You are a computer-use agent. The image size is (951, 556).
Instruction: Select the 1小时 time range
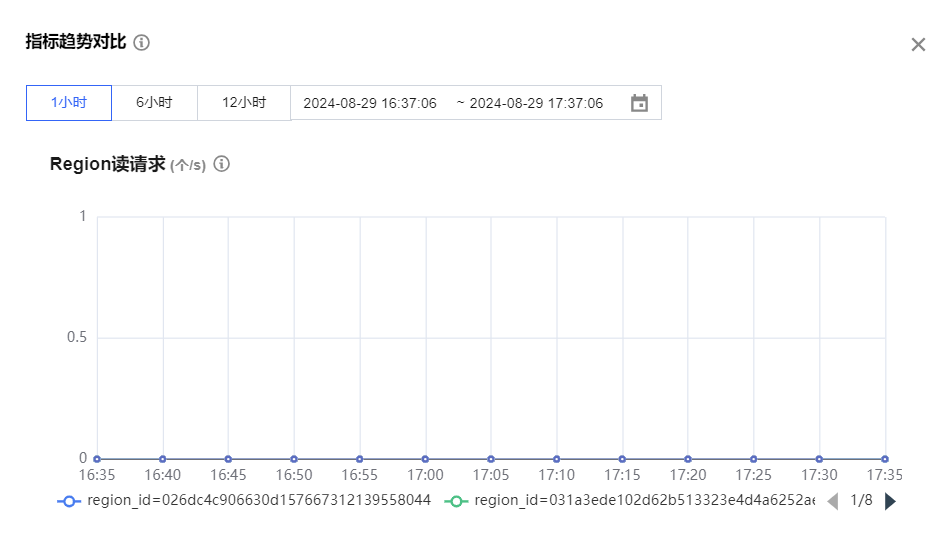(69, 103)
